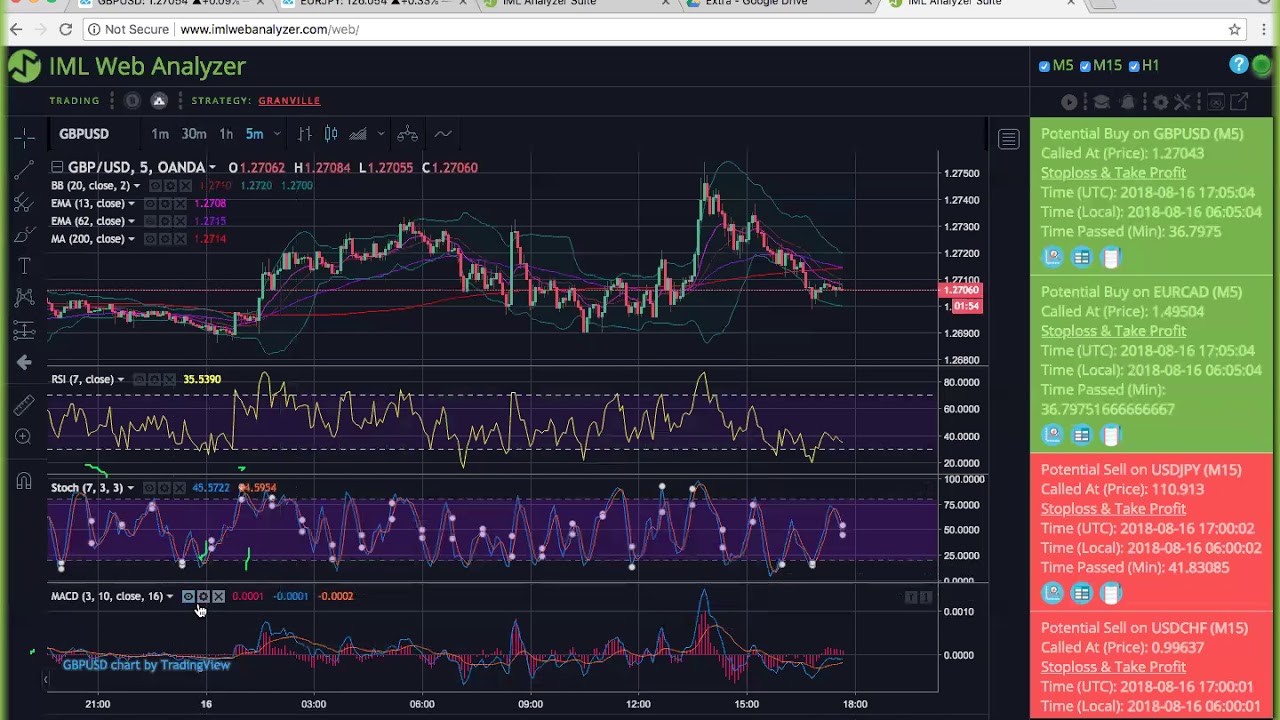The height and width of the screenshot is (720, 1280).
Task: Toggle the M15 timeframe checkbox
Action: (x=1086, y=66)
